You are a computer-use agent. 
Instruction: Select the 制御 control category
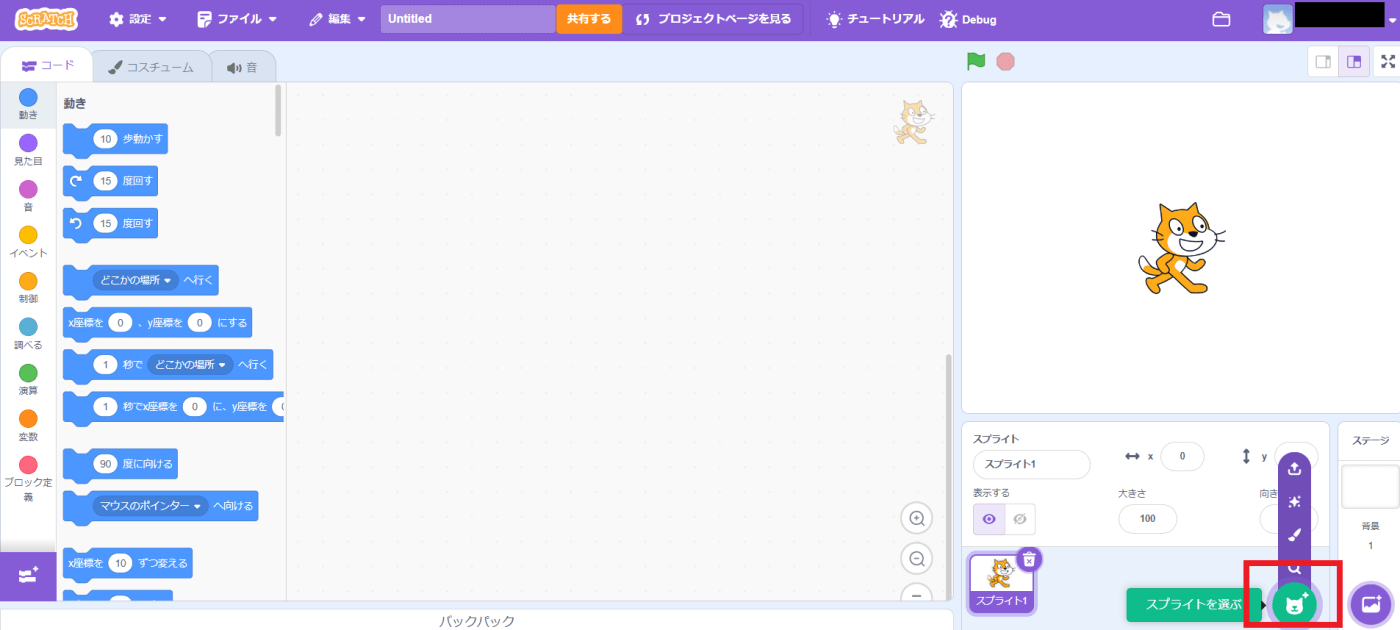28,288
